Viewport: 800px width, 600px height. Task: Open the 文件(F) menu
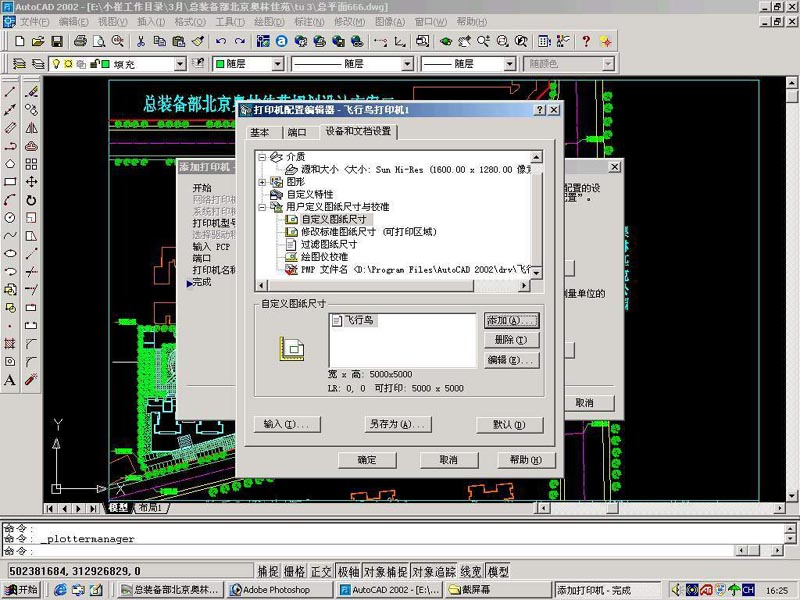[x=34, y=22]
